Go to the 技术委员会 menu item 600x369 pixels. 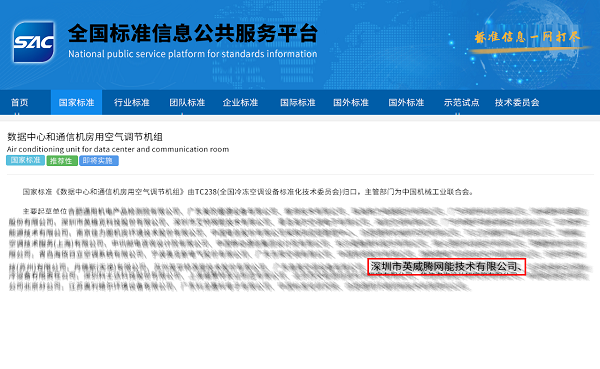point(517,103)
